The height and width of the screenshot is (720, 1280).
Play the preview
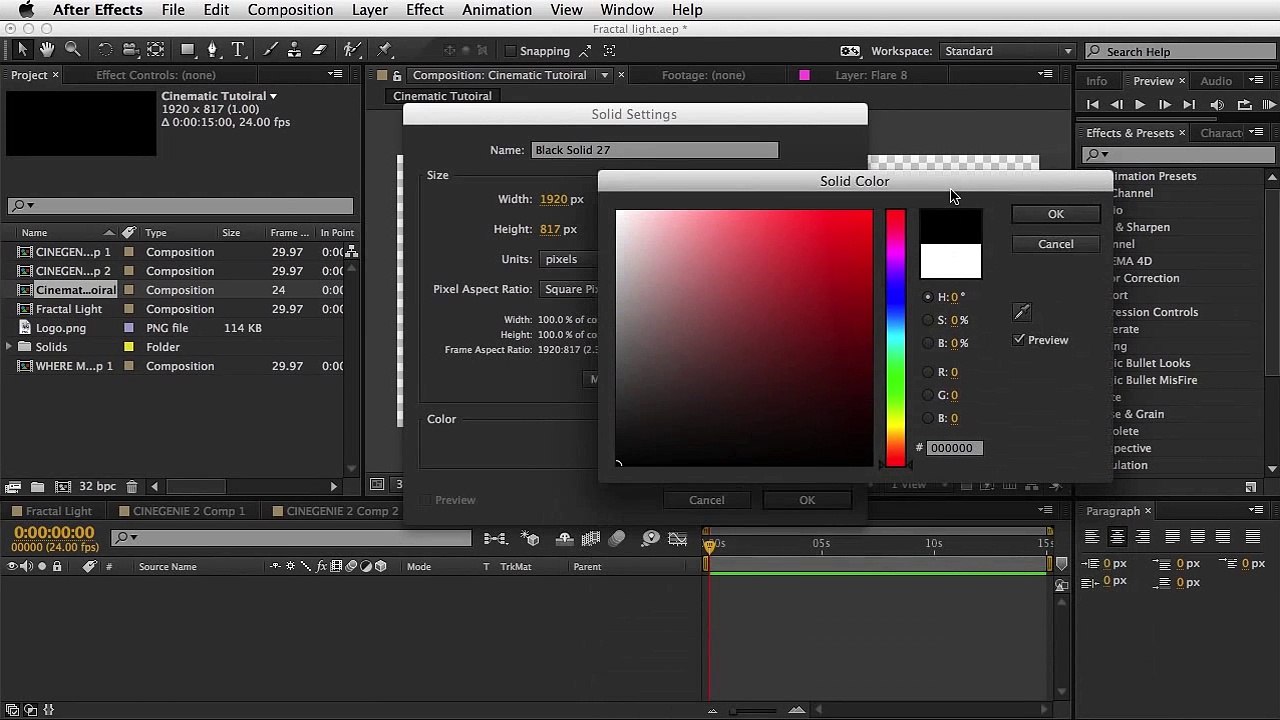coord(1140,105)
